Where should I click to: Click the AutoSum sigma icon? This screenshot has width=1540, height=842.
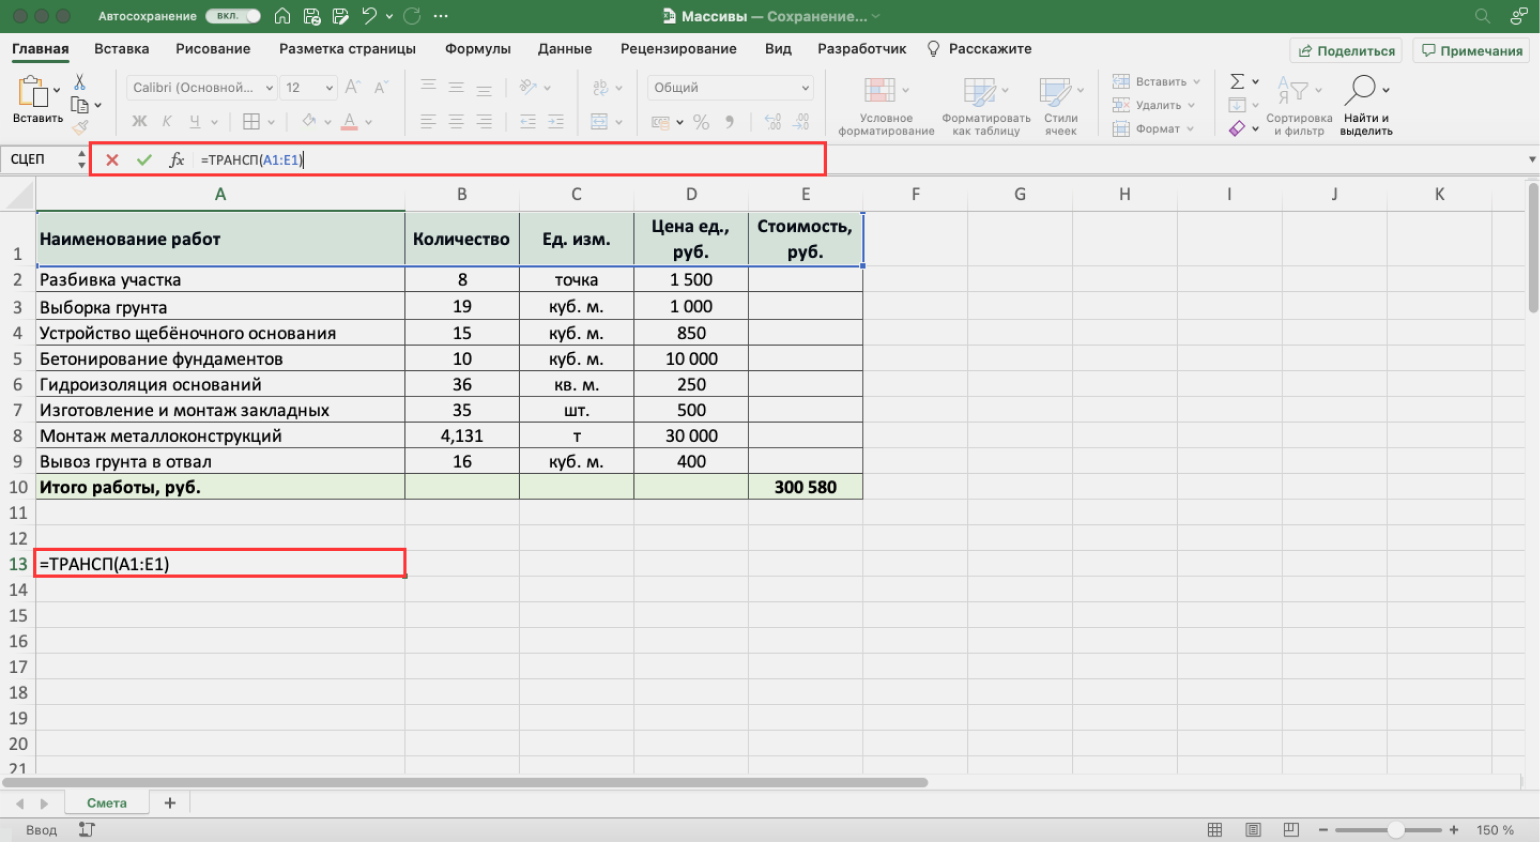[x=1237, y=81]
